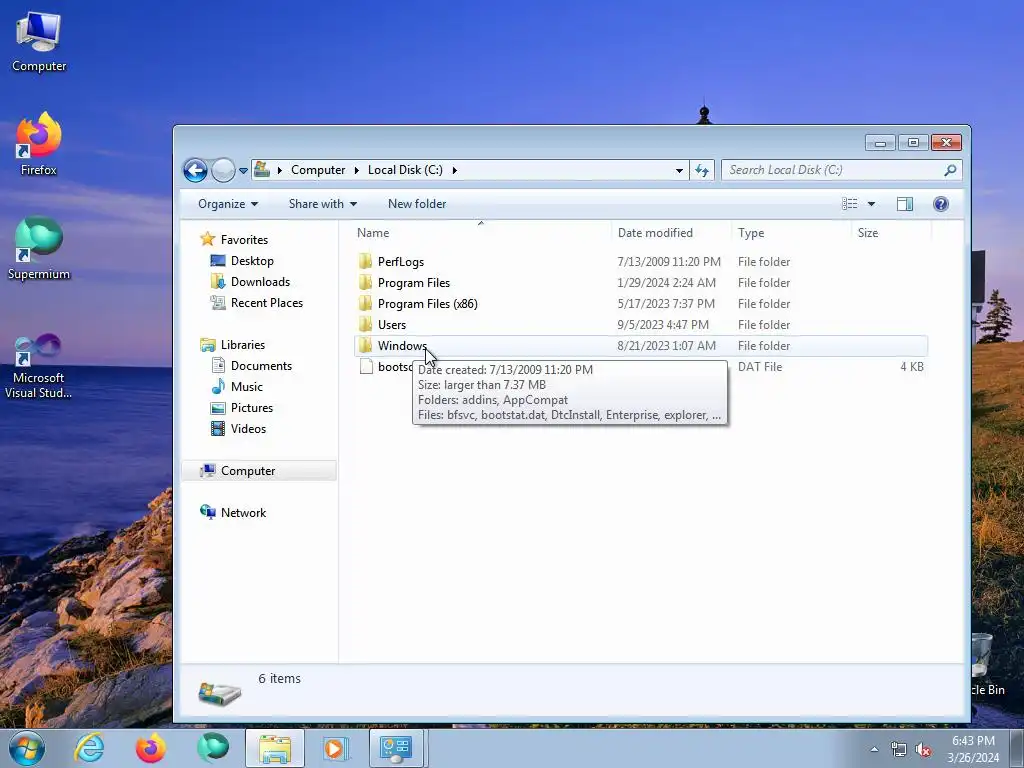
Task: Select the Program Files (x86) folder
Action: [x=427, y=304]
